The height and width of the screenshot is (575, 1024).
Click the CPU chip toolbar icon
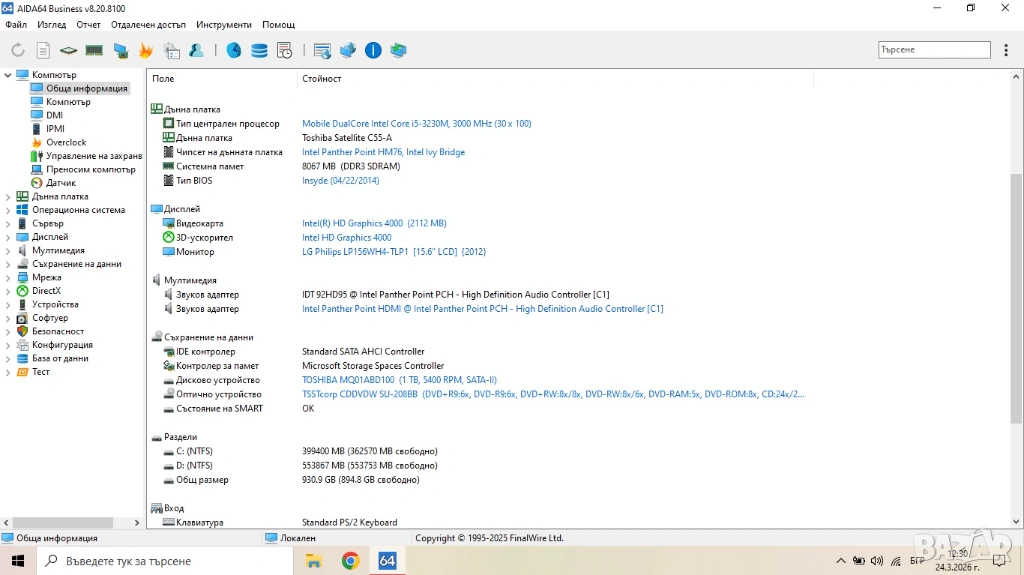point(68,50)
